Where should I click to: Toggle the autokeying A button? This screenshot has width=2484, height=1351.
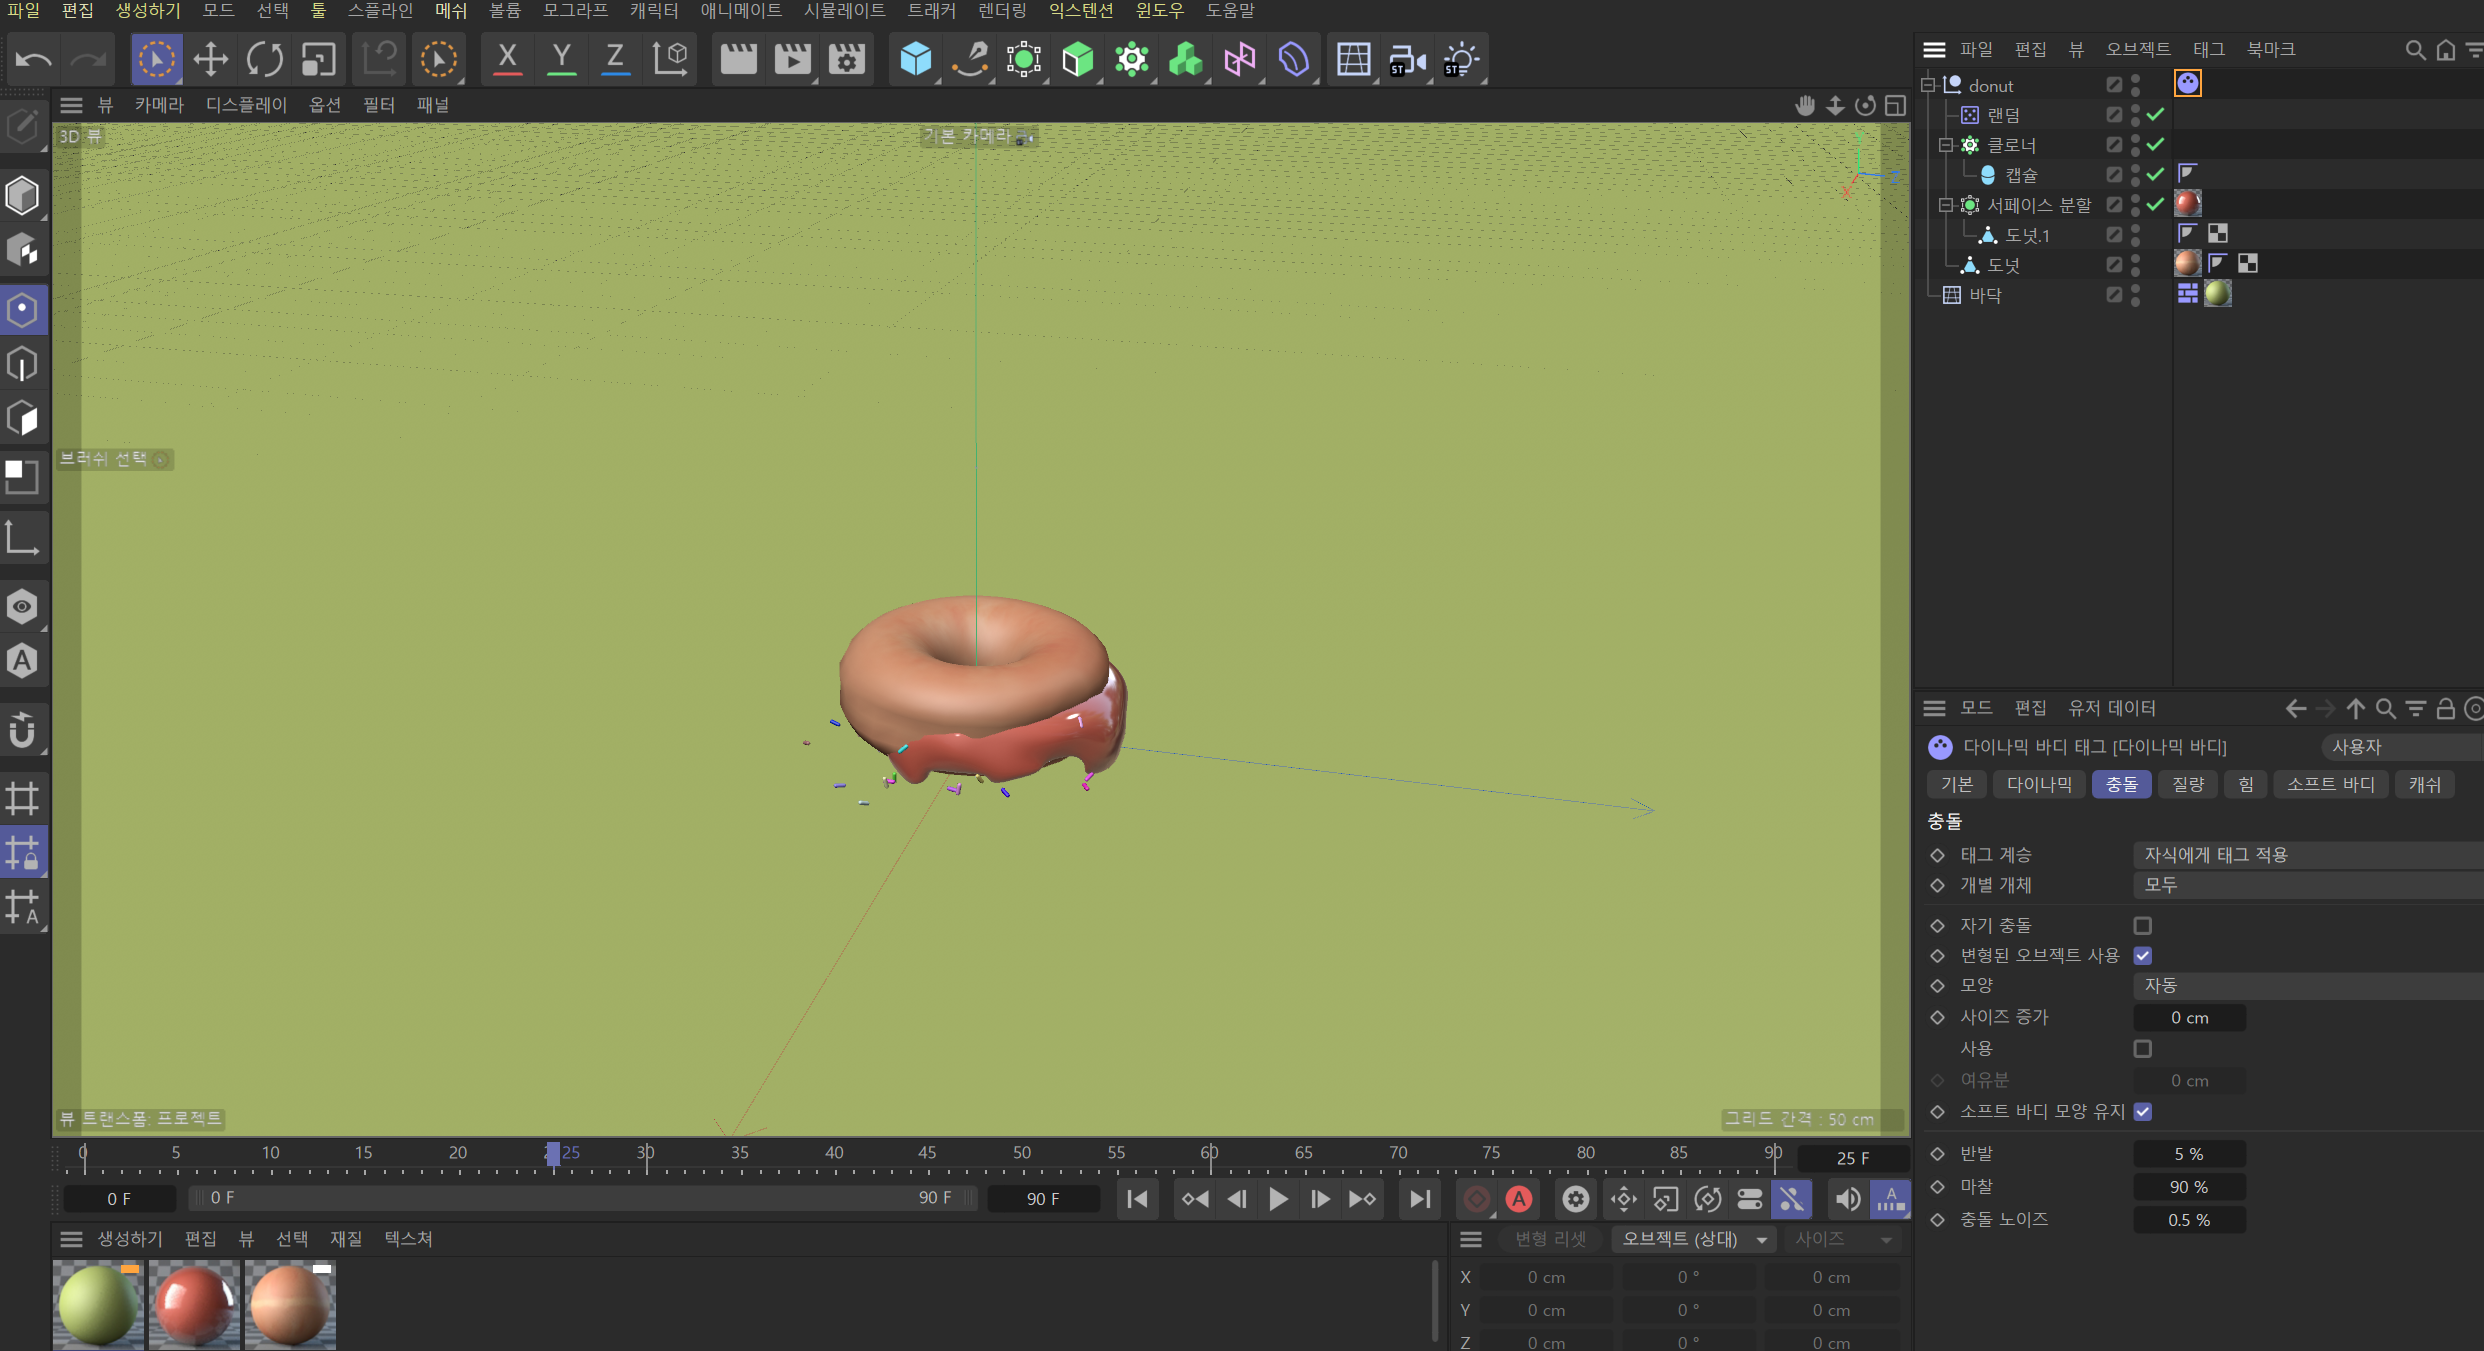click(1519, 1198)
